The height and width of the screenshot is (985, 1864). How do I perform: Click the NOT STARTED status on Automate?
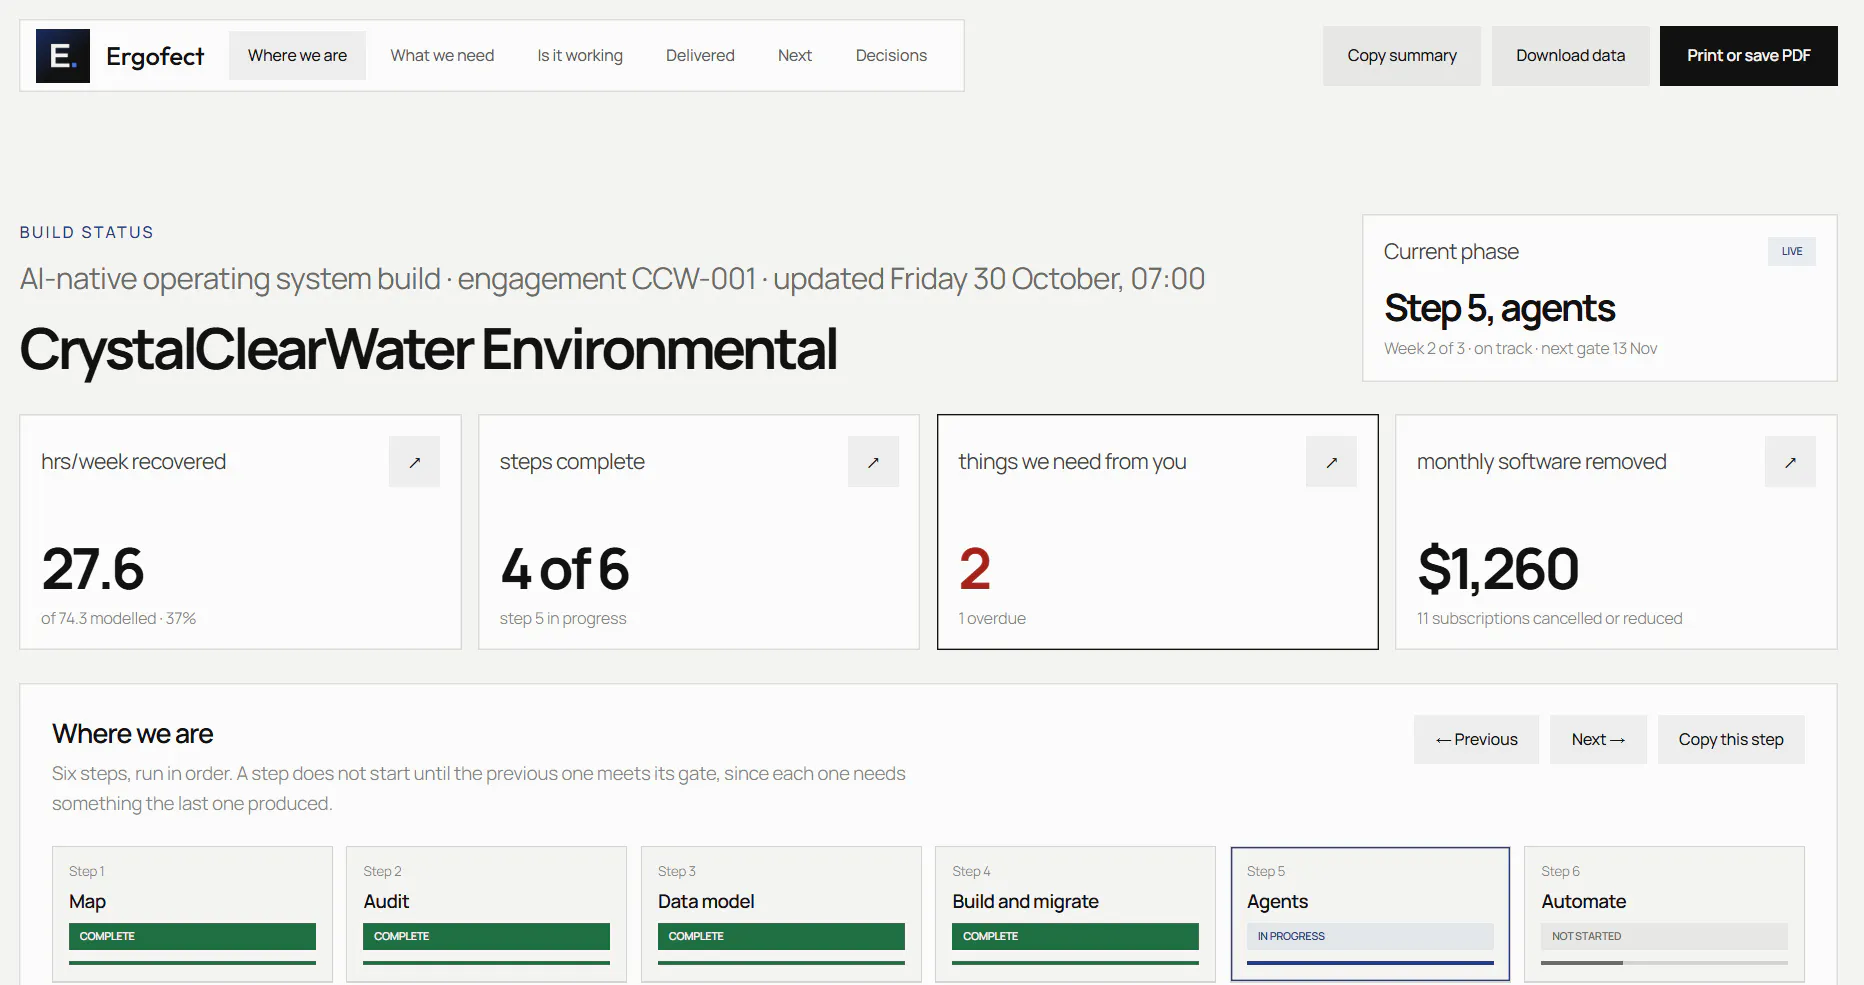coord(1664,936)
